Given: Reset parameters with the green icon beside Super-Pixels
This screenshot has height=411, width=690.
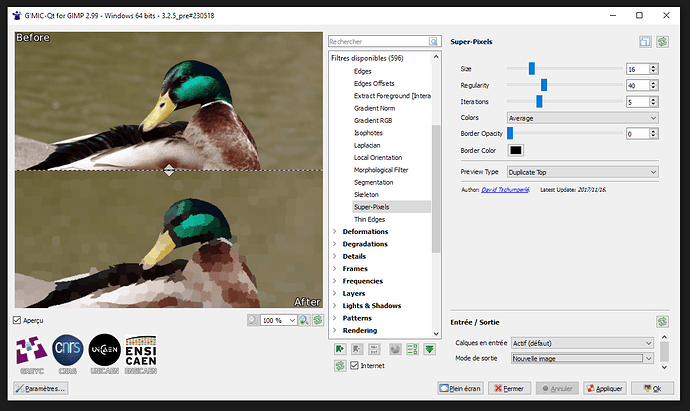Looking at the screenshot, I should pos(662,42).
